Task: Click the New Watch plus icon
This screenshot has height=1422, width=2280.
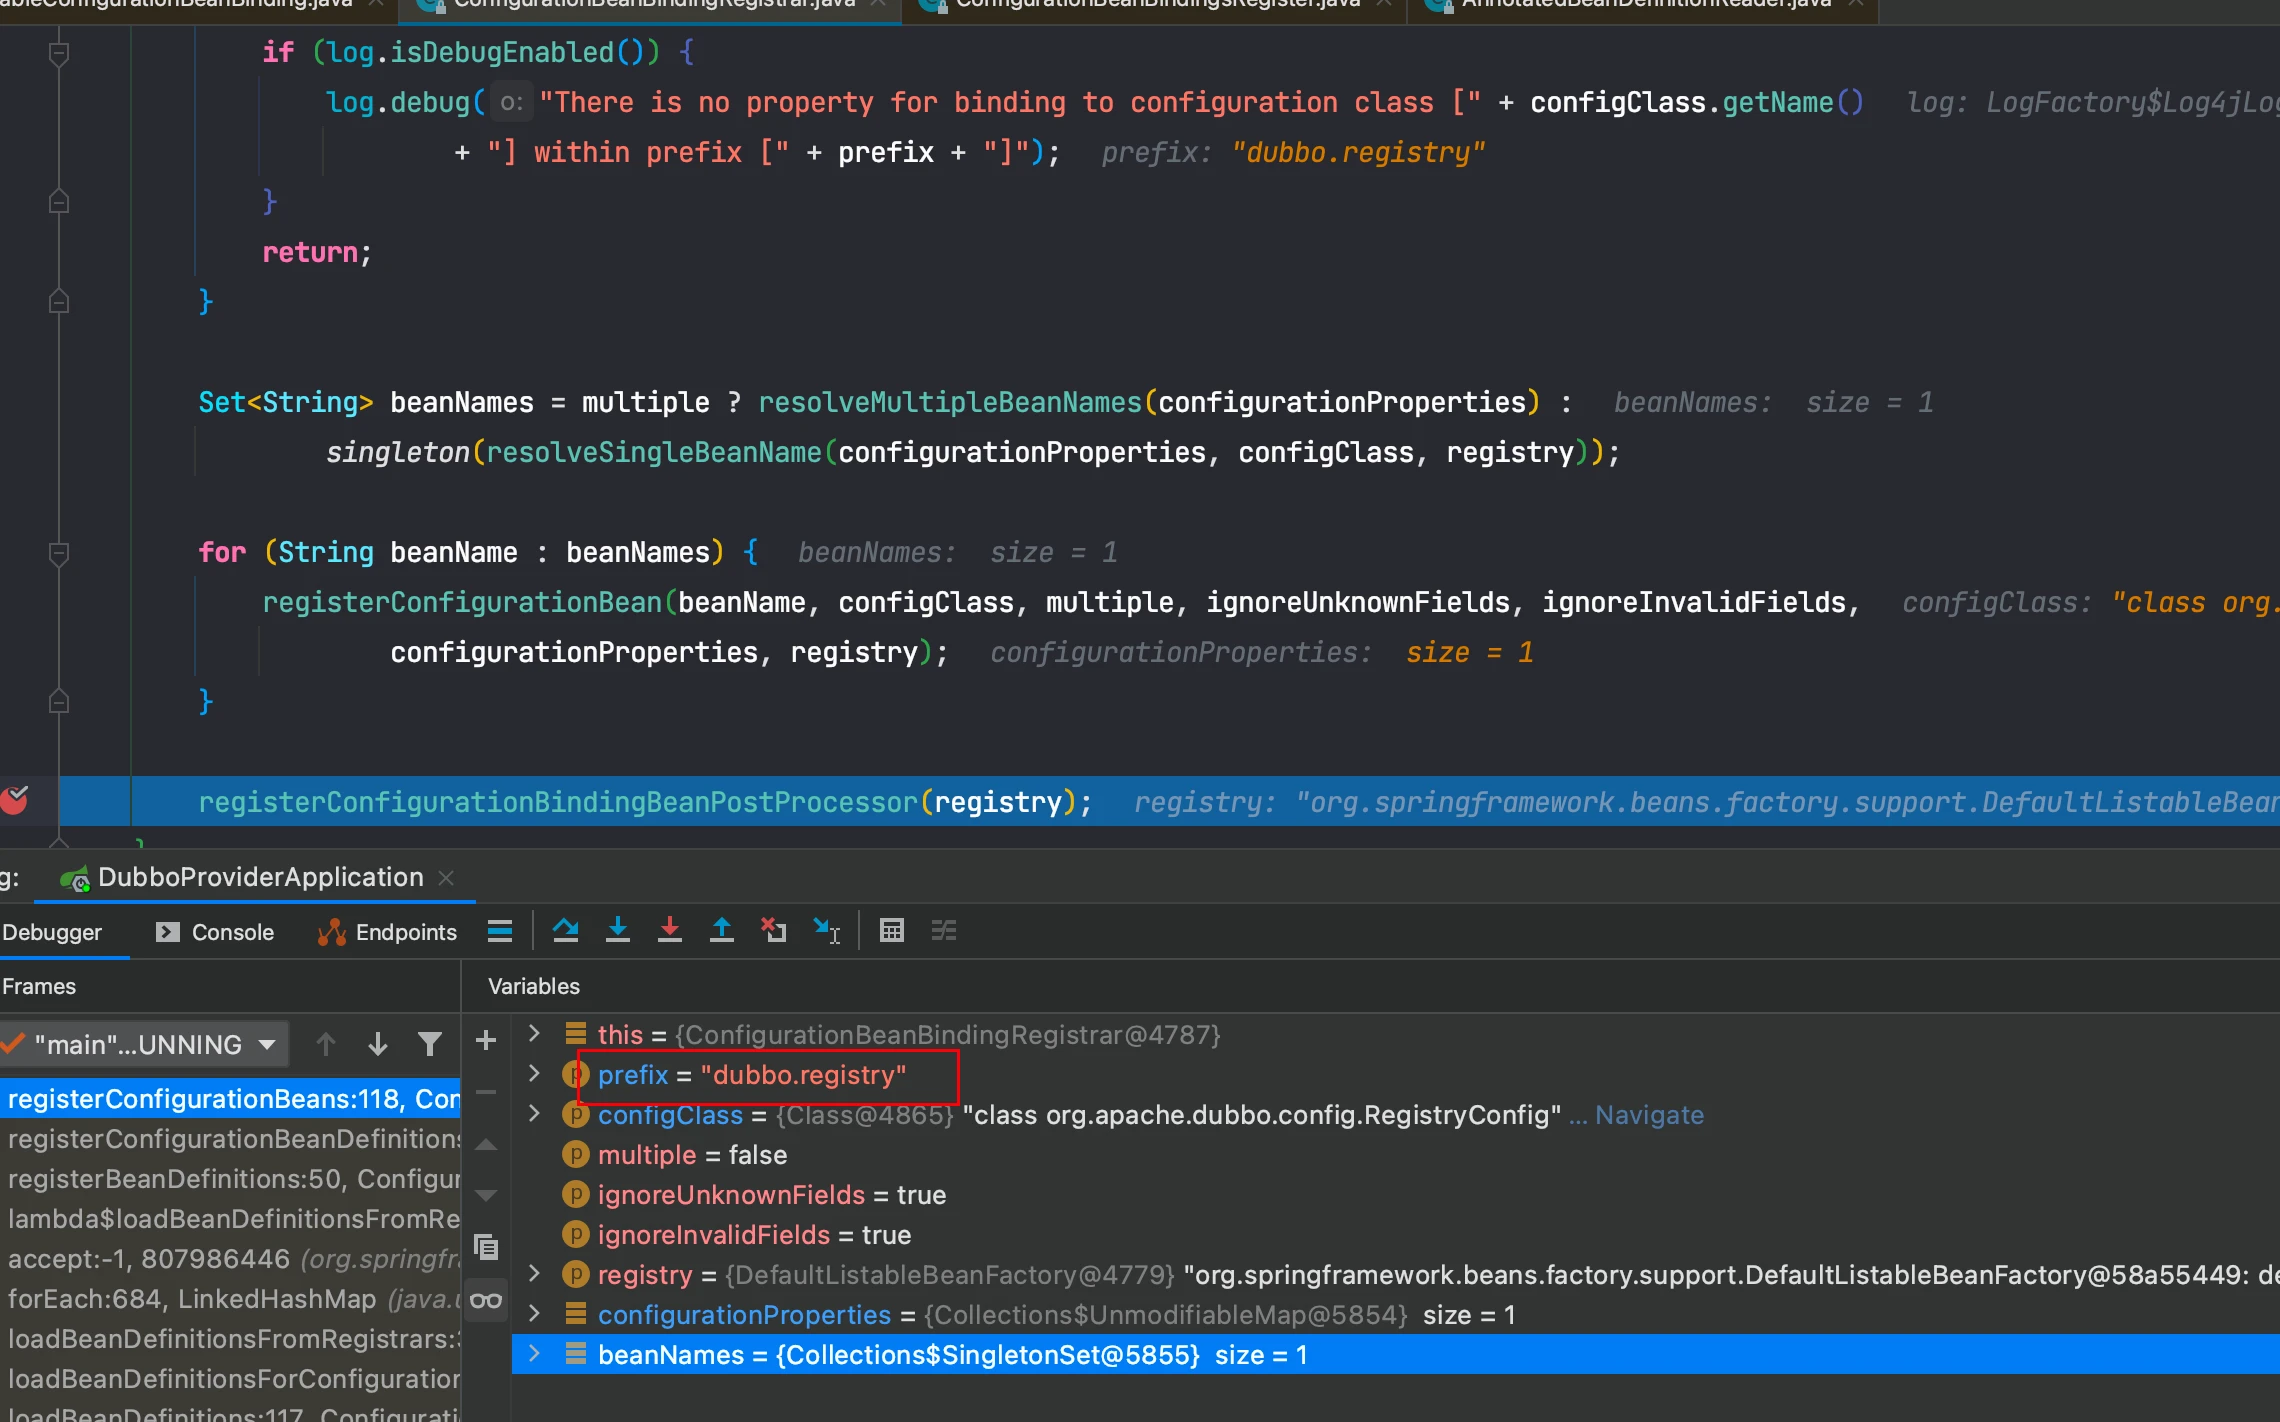Action: [x=486, y=1041]
